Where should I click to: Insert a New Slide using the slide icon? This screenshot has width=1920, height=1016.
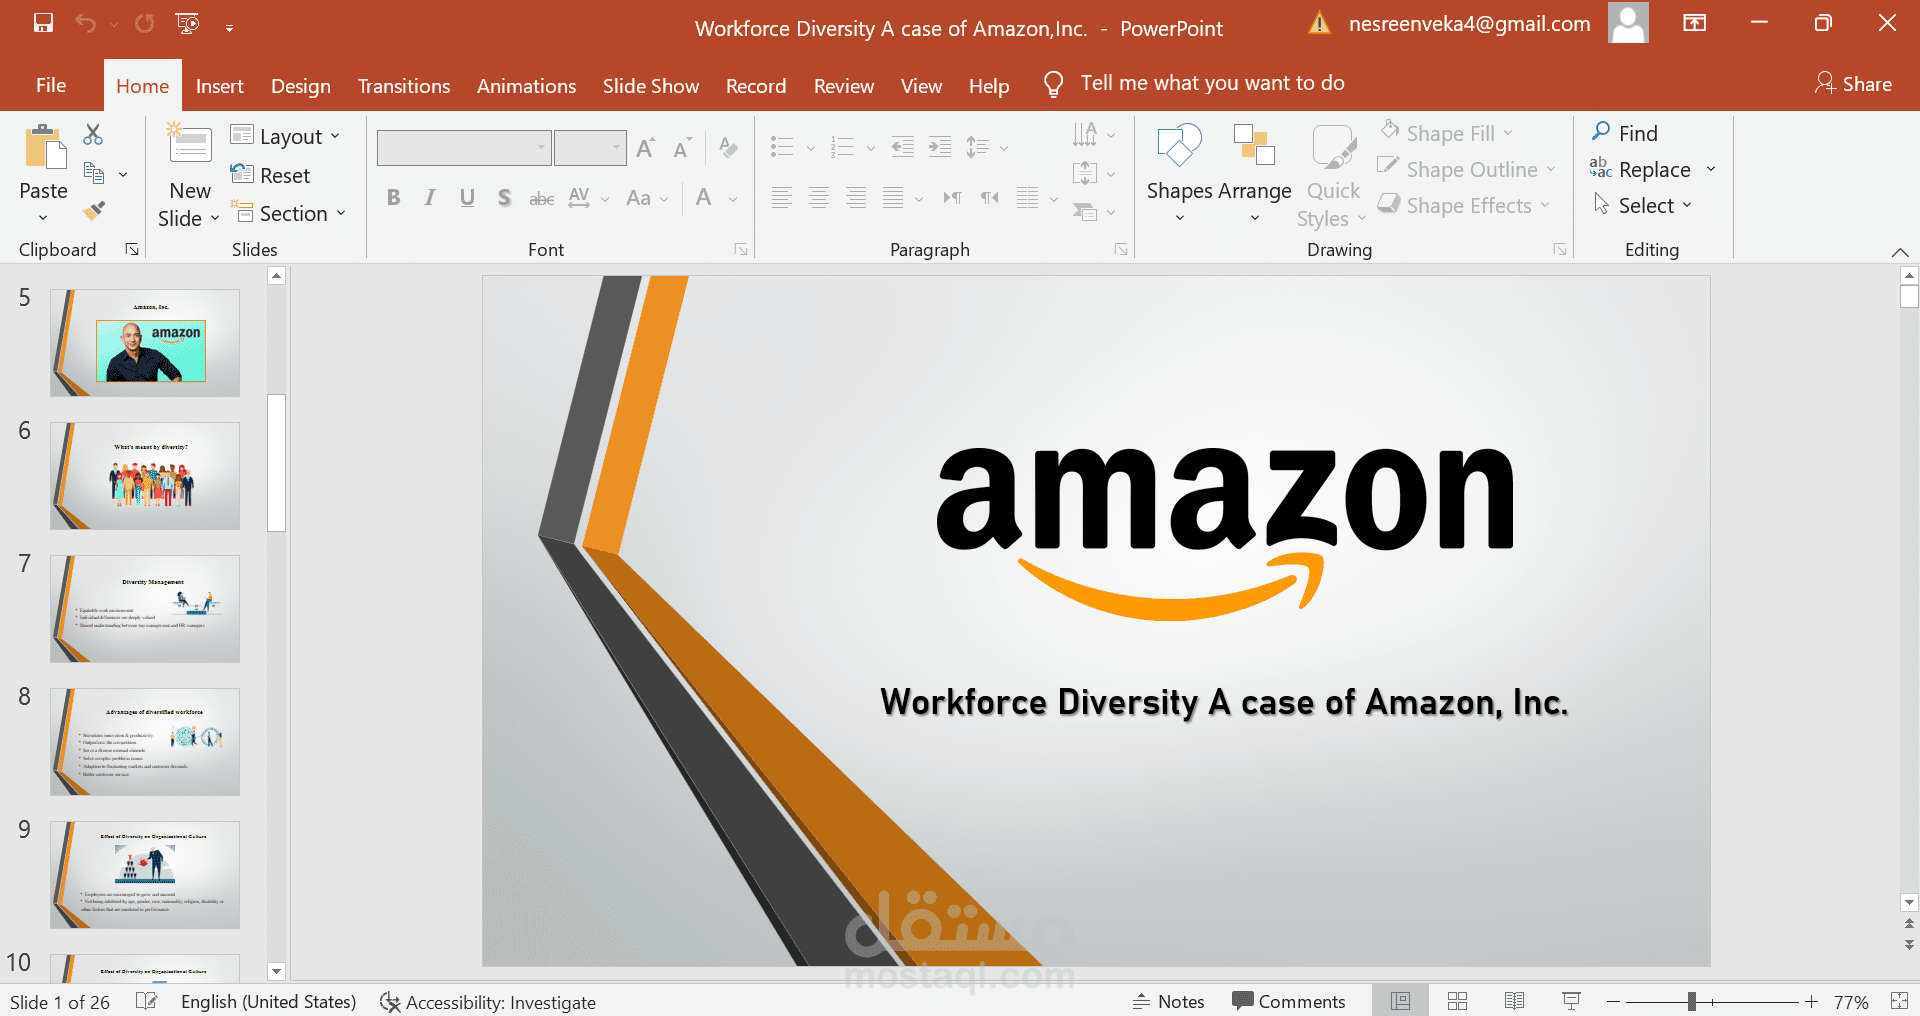coord(189,143)
